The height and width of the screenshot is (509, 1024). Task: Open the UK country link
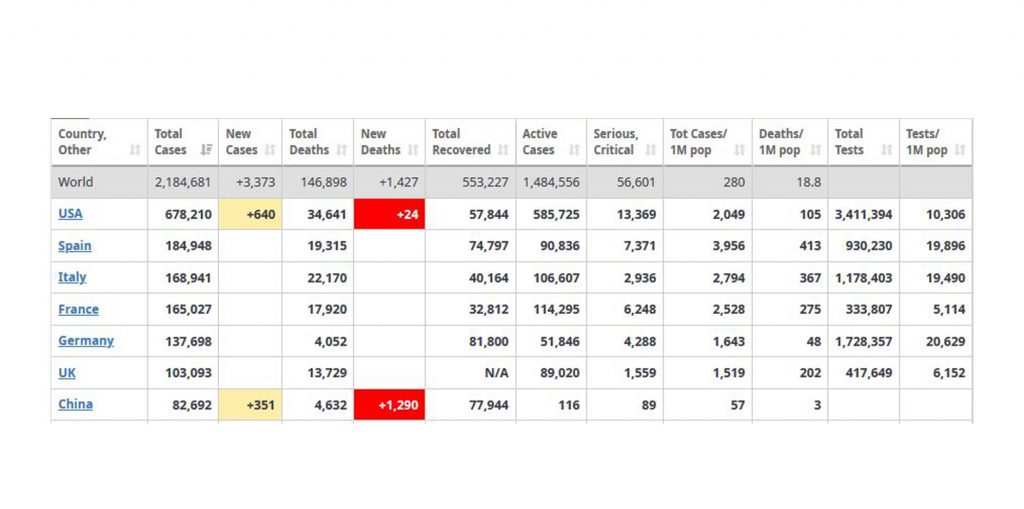pos(67,373)
